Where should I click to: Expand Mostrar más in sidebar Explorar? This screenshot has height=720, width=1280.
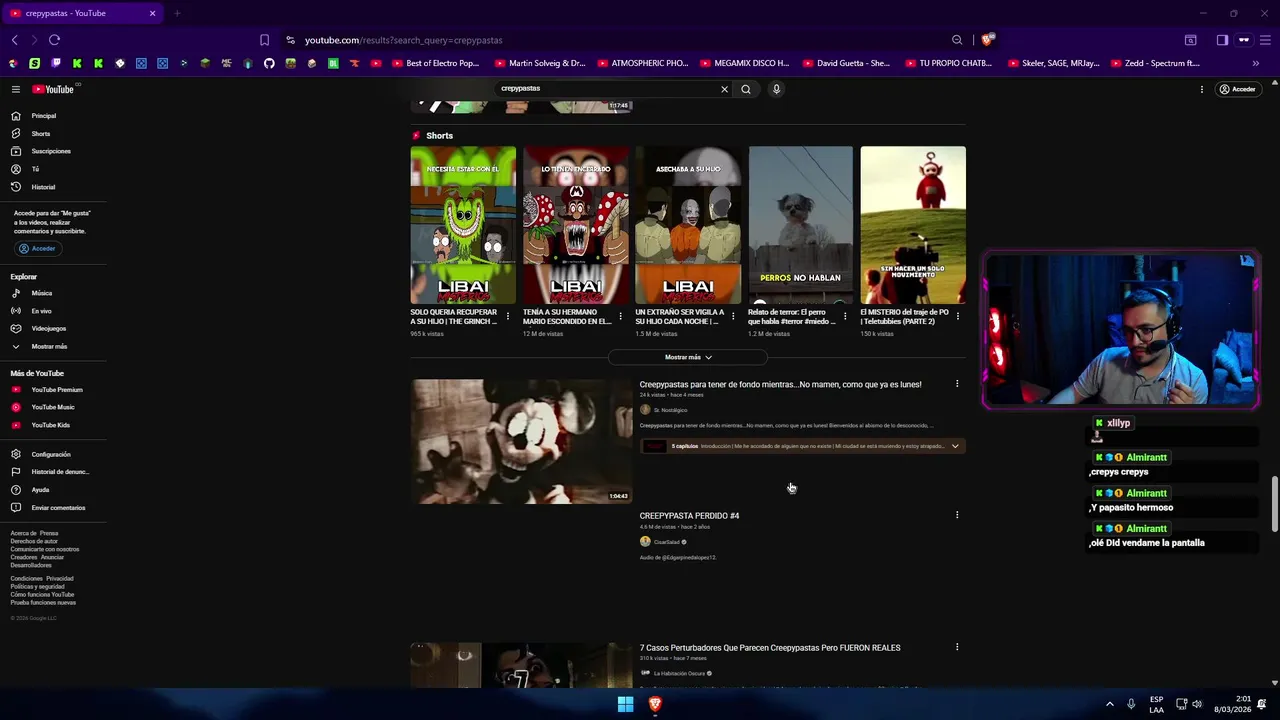coord(48,346)
